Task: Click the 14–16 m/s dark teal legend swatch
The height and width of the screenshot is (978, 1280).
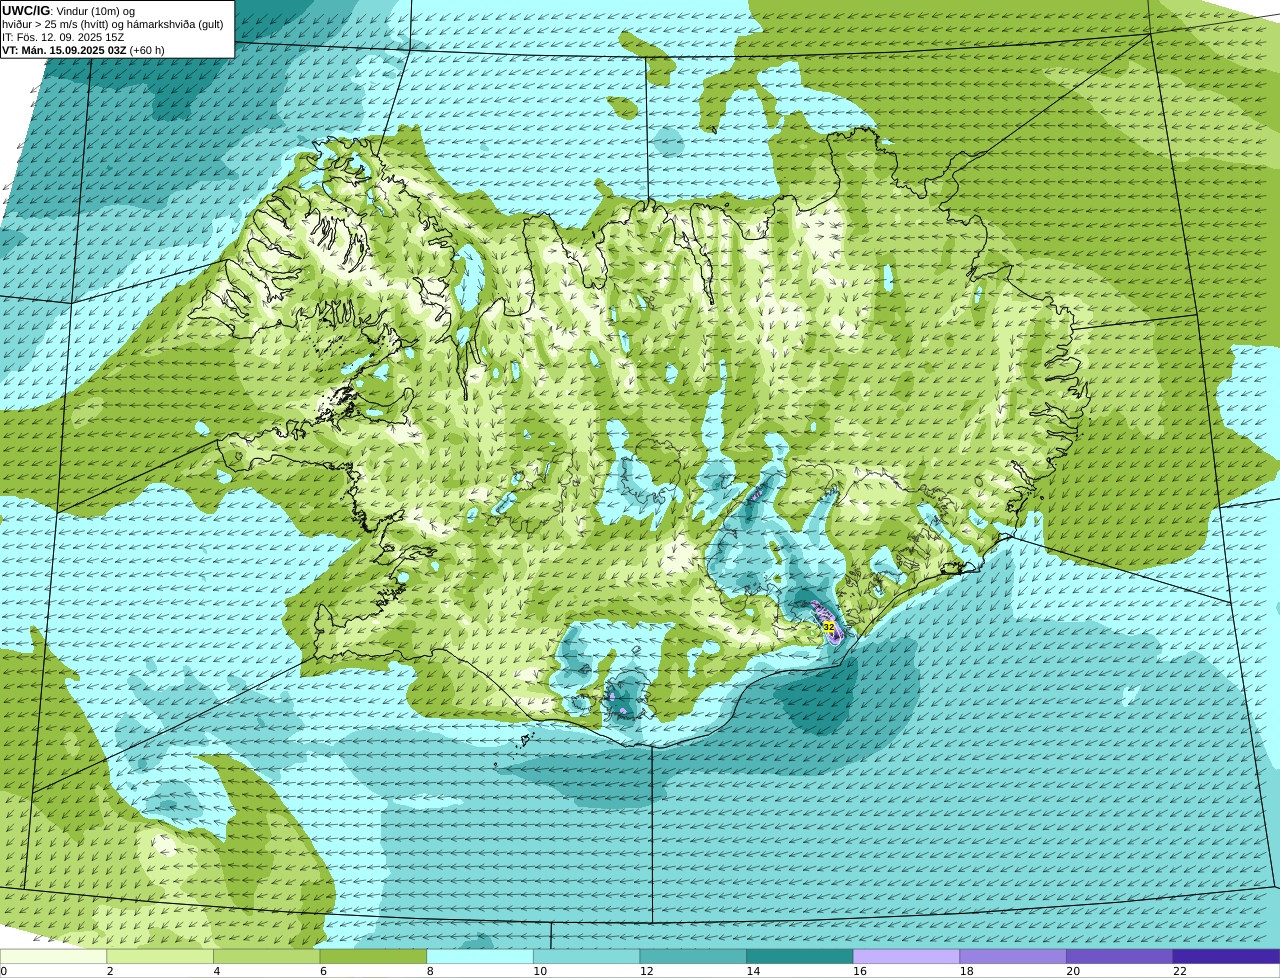Action: 800,956
